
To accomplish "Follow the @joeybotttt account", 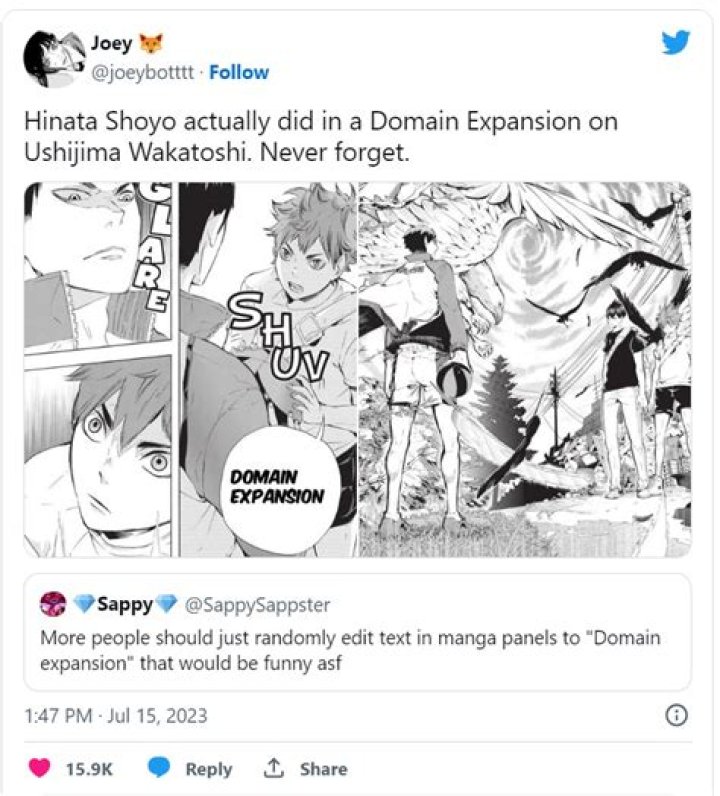I will (x=238, y=72).
